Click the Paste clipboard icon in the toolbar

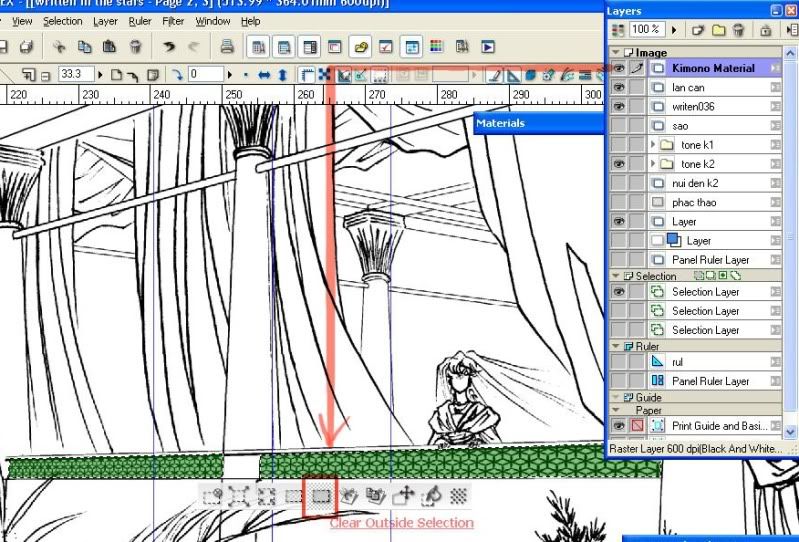[109, 47]
